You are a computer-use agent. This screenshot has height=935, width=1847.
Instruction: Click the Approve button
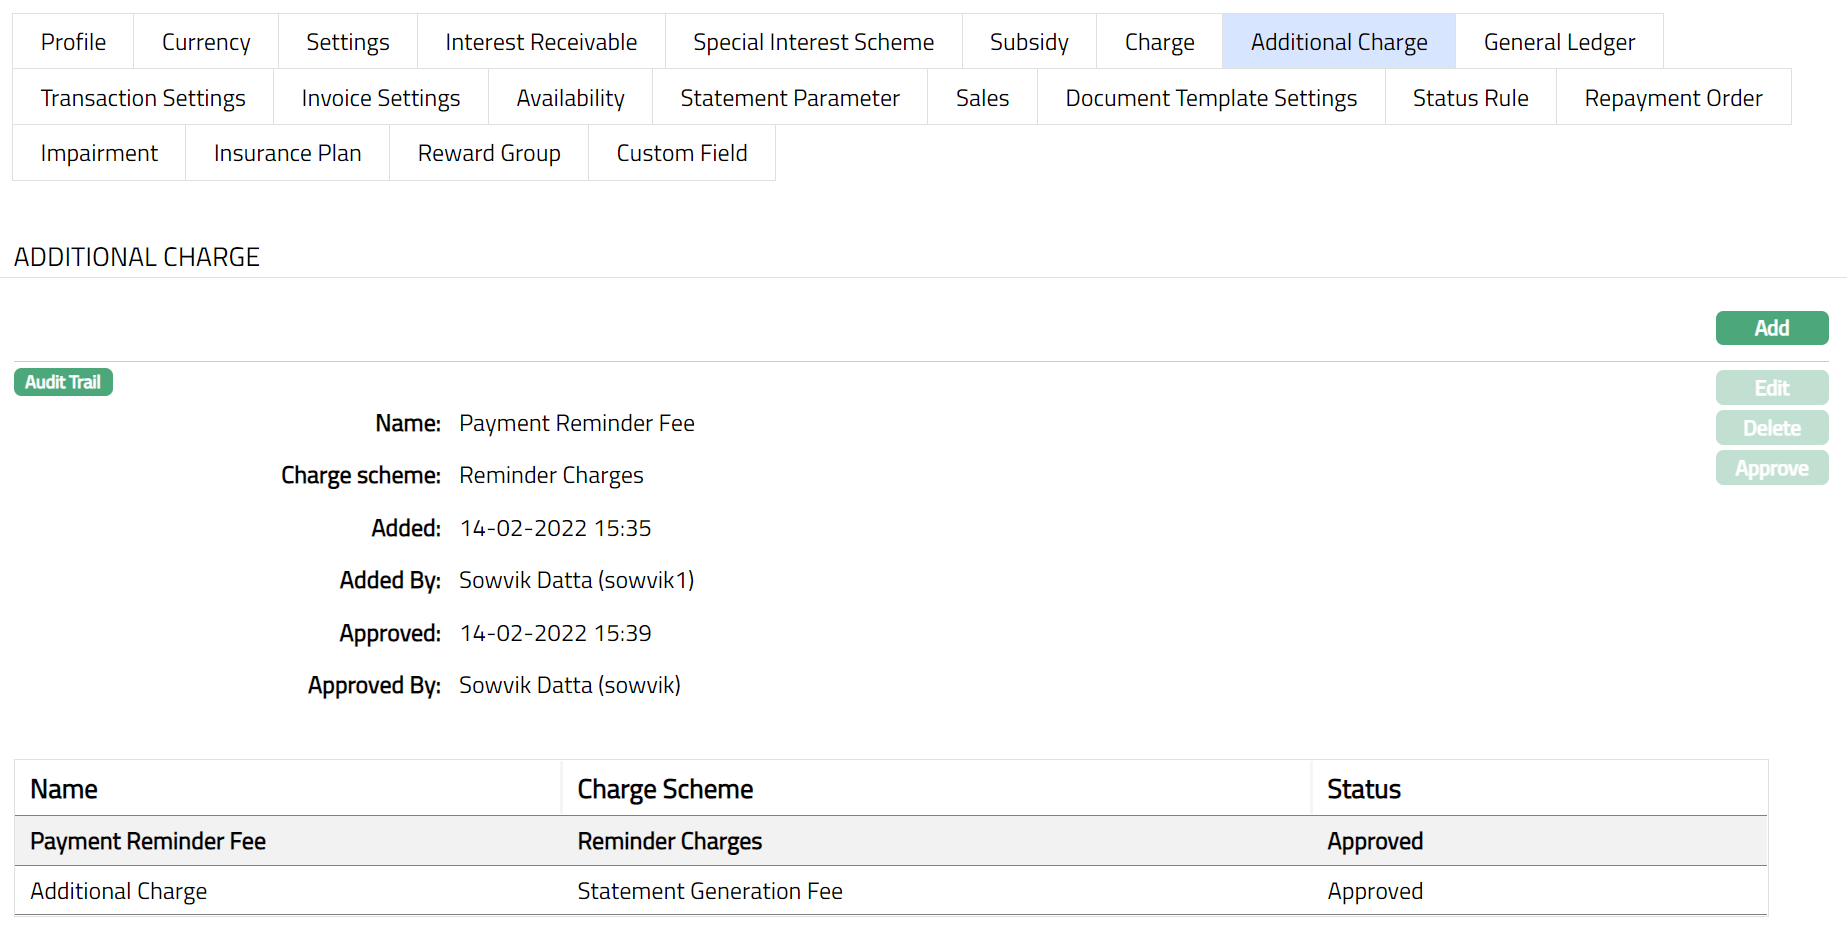tap(1771, 468)
